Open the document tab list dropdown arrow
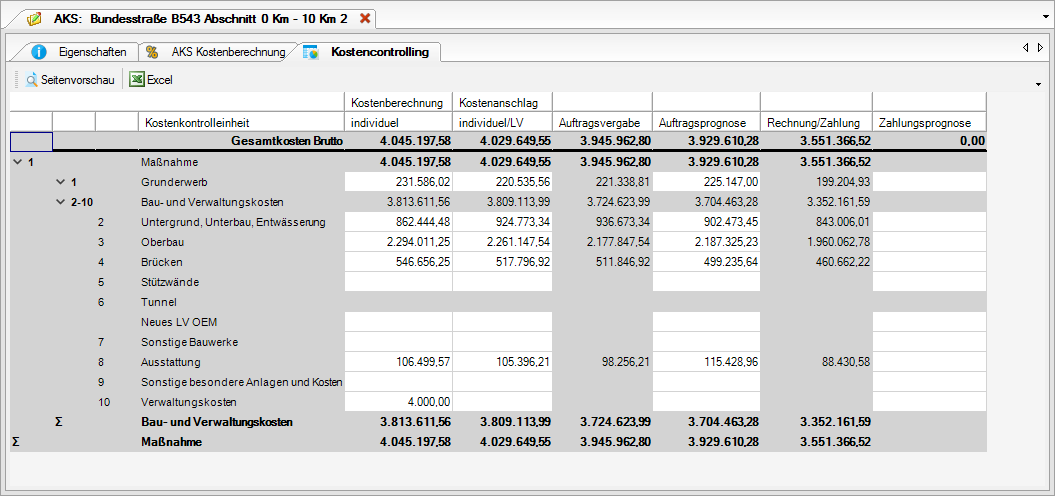This screenshot has height=496, width=1055. (x=1045, y=16)
